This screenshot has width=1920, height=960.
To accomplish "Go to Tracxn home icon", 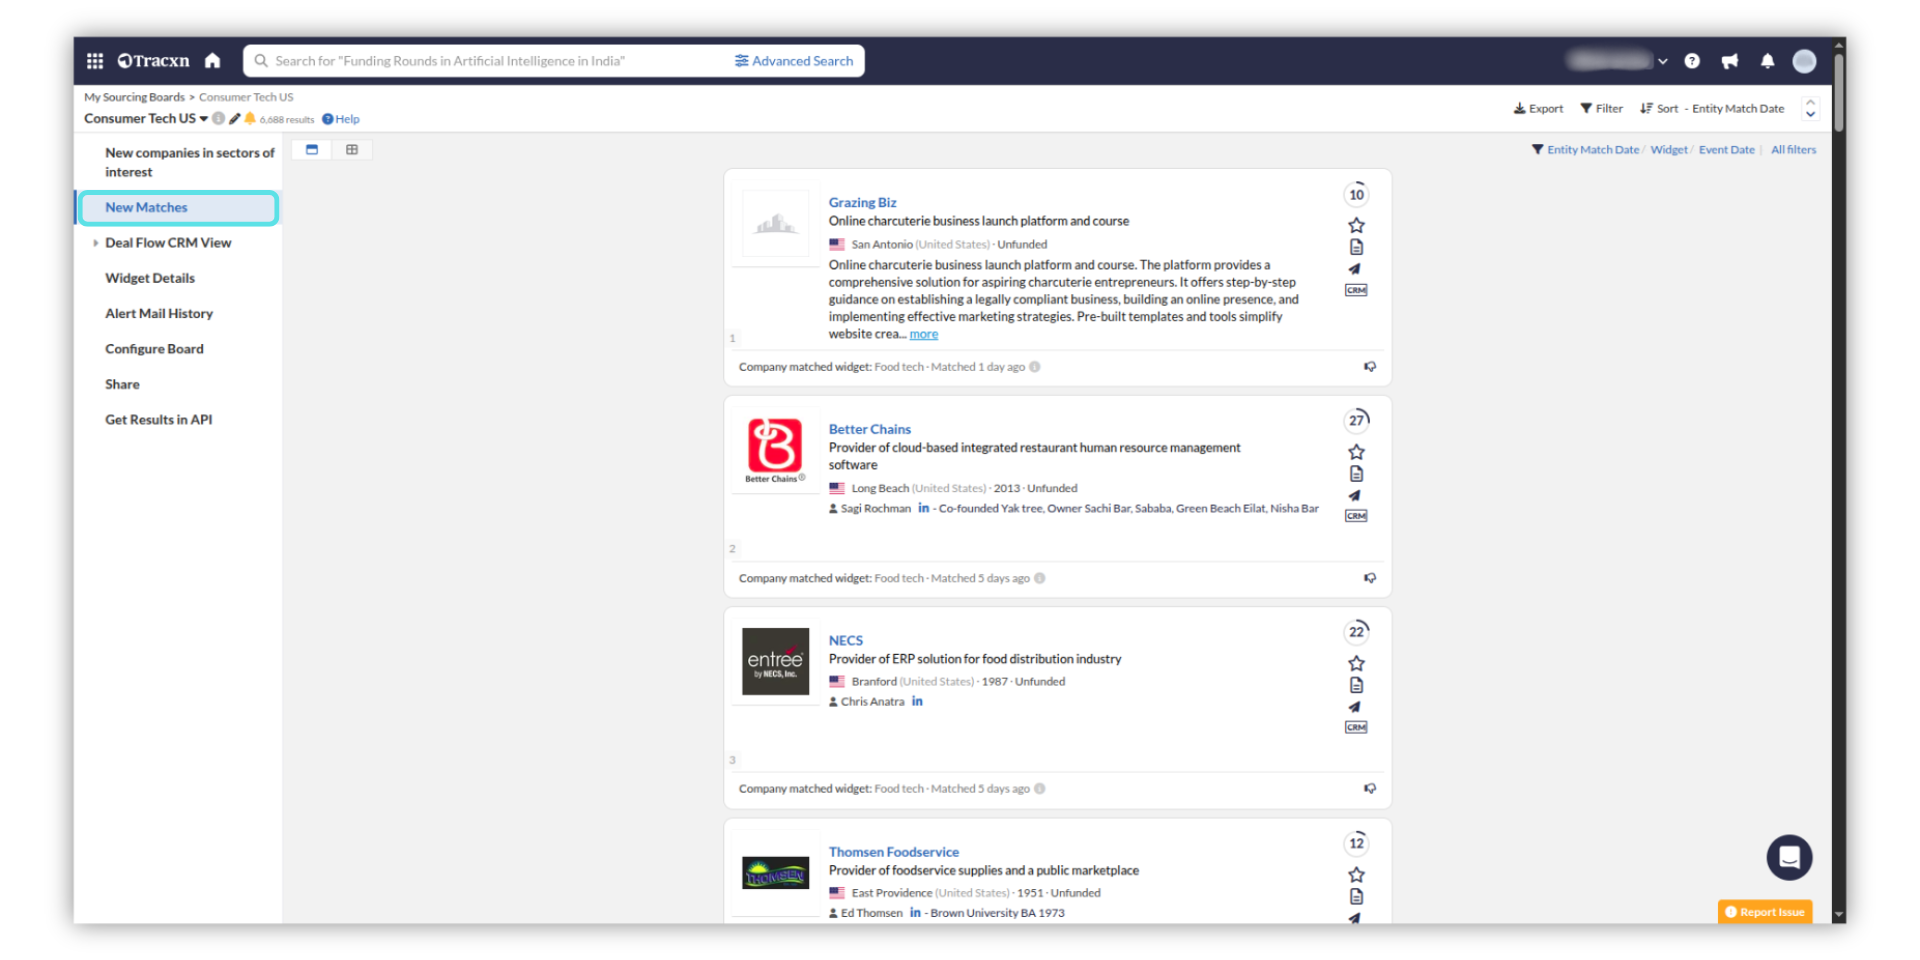I will click(x=212, y=61).
